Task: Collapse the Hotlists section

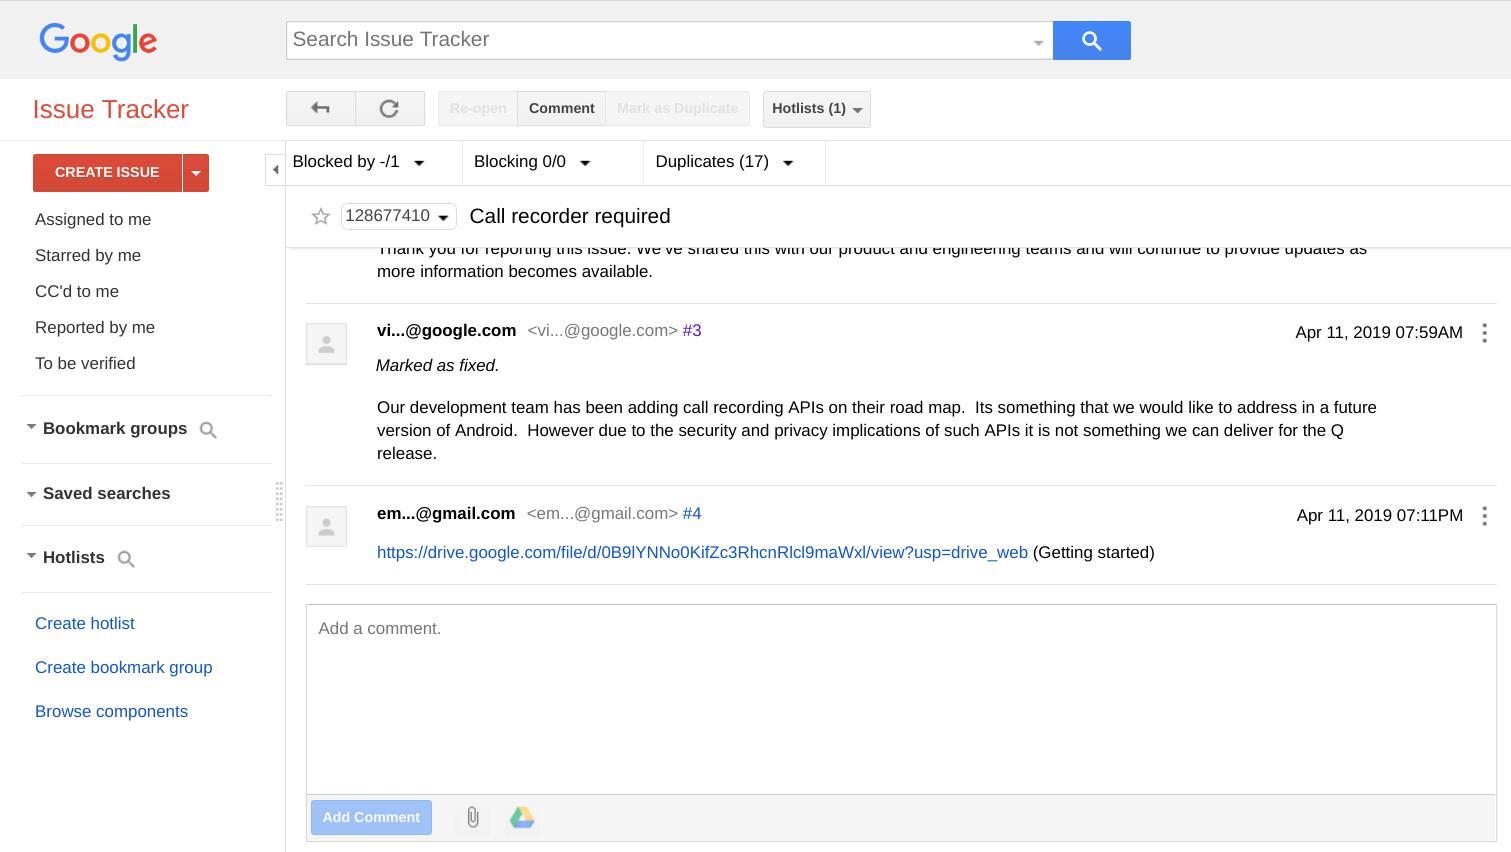Action: tap(31, 556)
